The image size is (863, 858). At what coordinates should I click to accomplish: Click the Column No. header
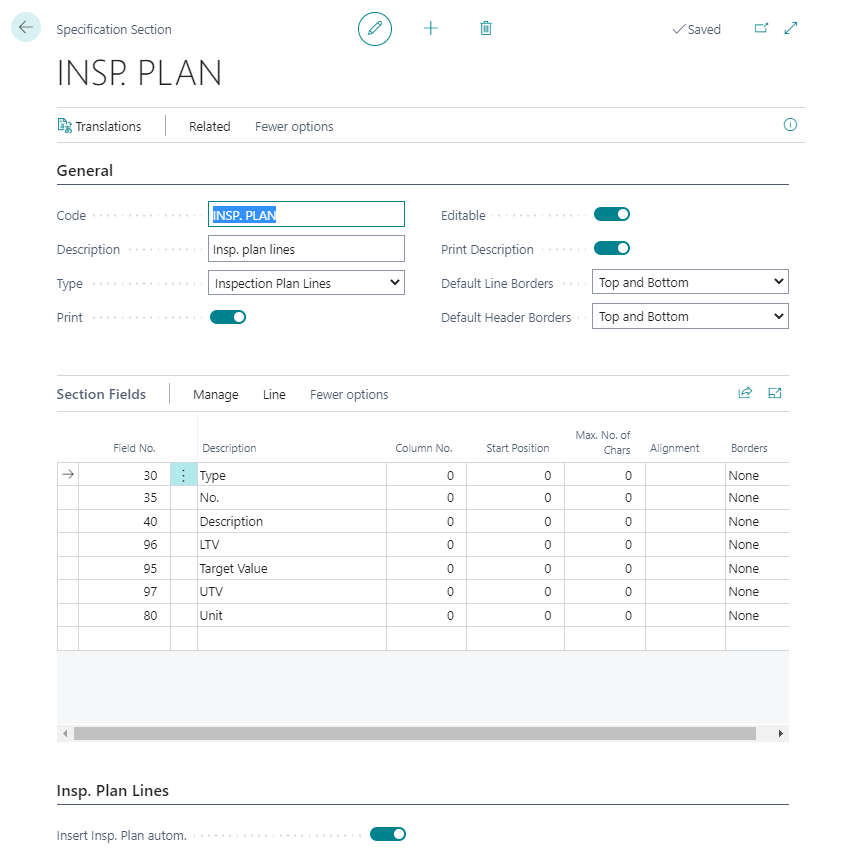(x=424, y=448)
